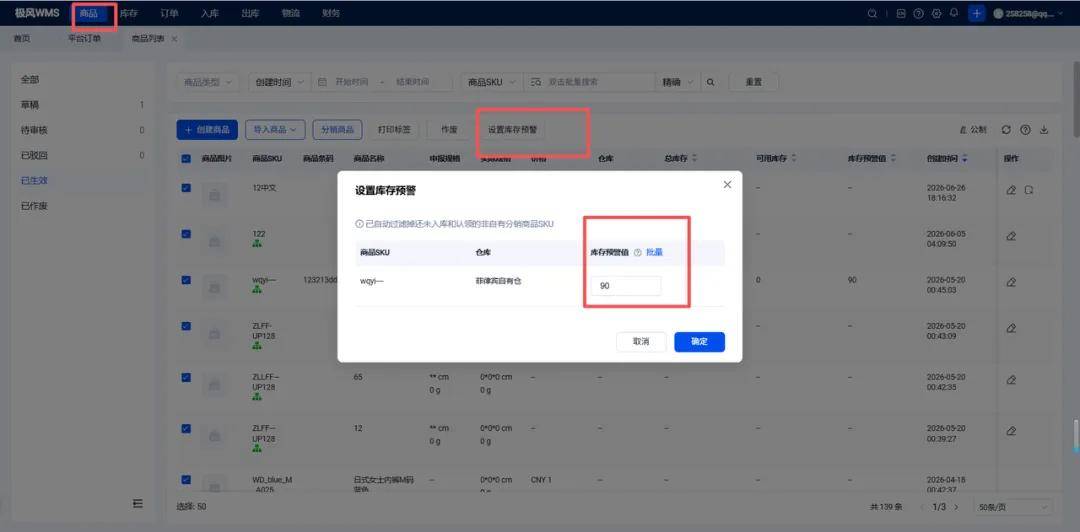Open the 商品SKU search type dropdown
The height and width of the screenshot is (532, 1080).
(492, 82)
